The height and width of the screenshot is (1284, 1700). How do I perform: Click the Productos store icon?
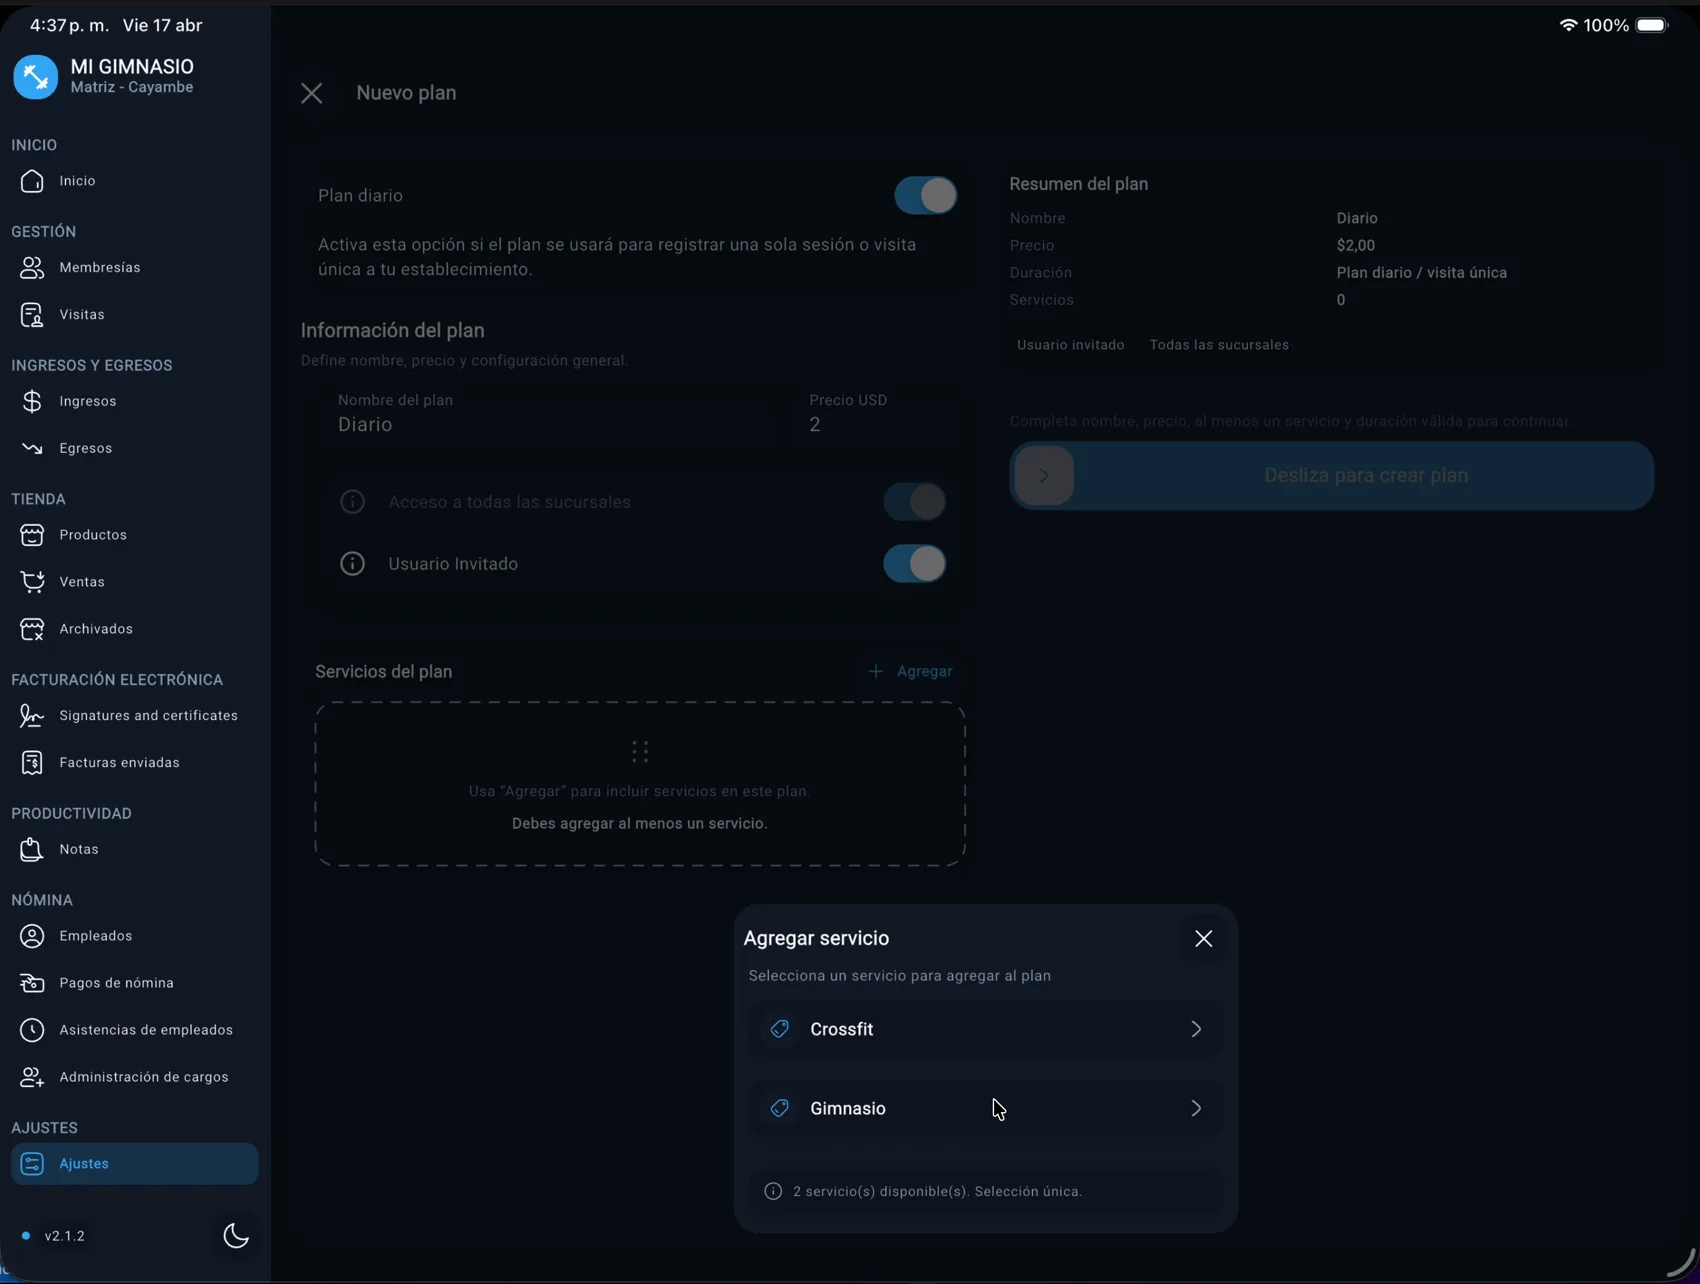click(32, 535)
